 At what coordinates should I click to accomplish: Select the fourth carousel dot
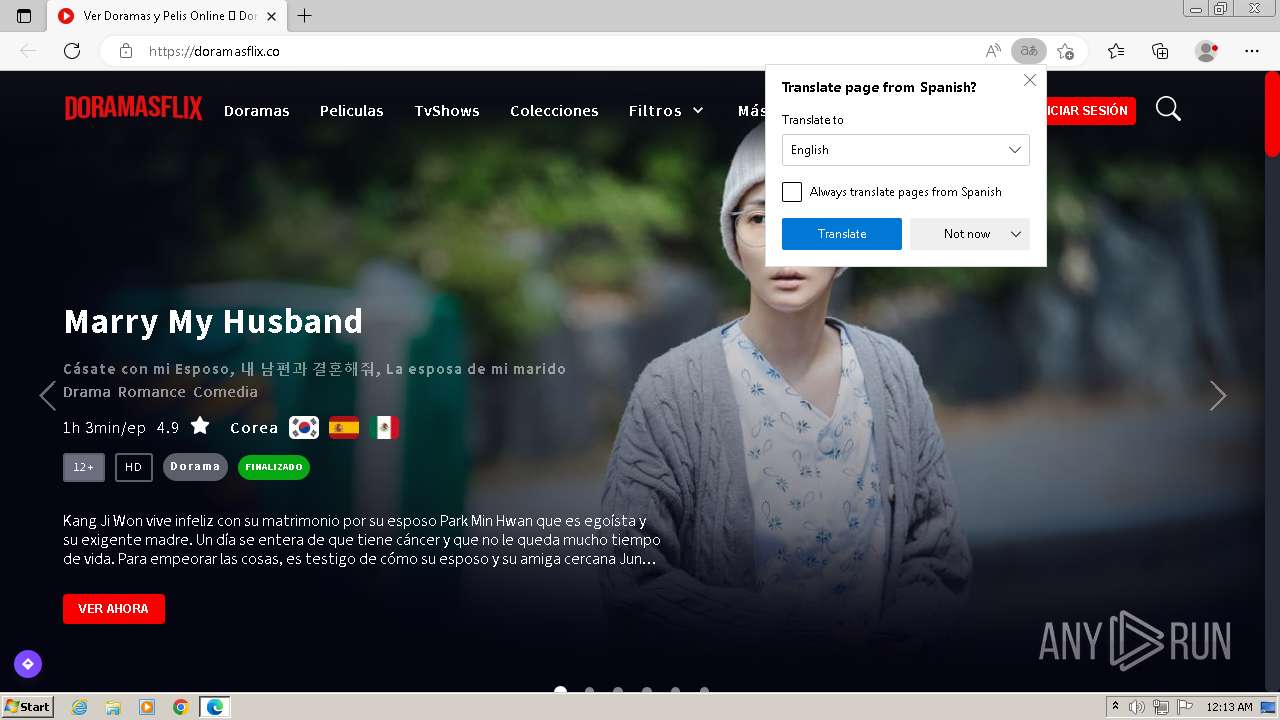647,690
